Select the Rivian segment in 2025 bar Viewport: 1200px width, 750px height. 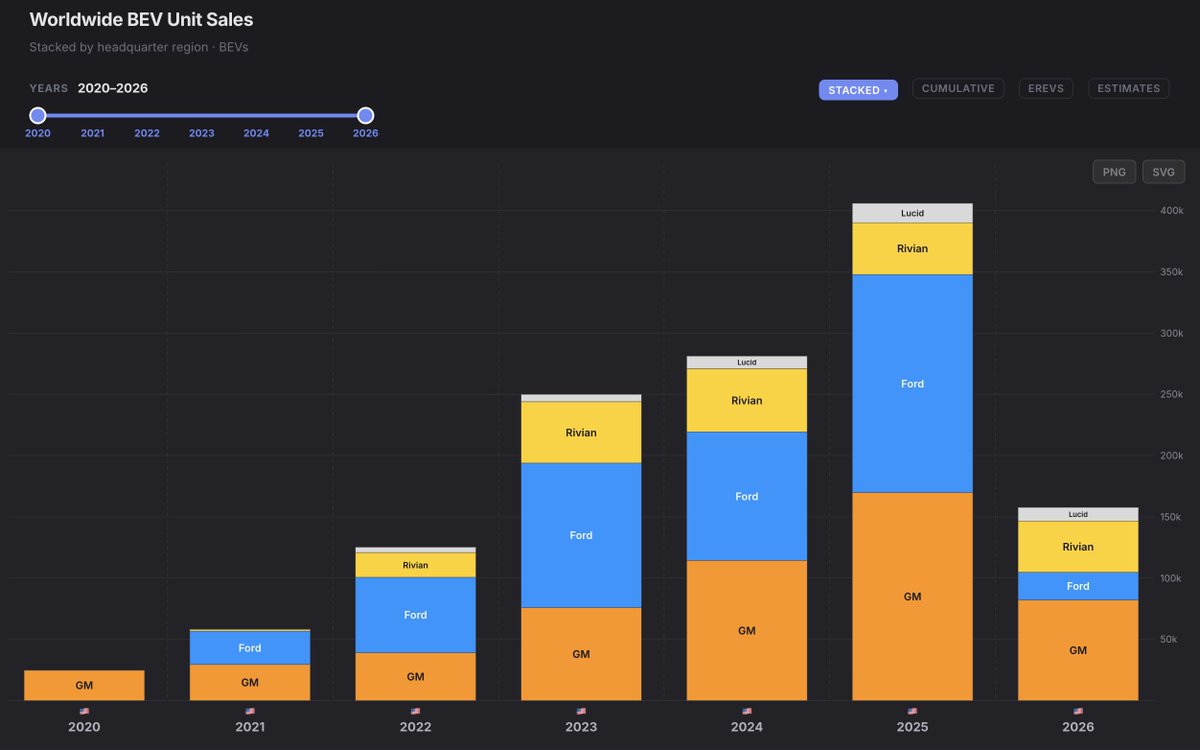pyautogui.click(x=912, y=249)
